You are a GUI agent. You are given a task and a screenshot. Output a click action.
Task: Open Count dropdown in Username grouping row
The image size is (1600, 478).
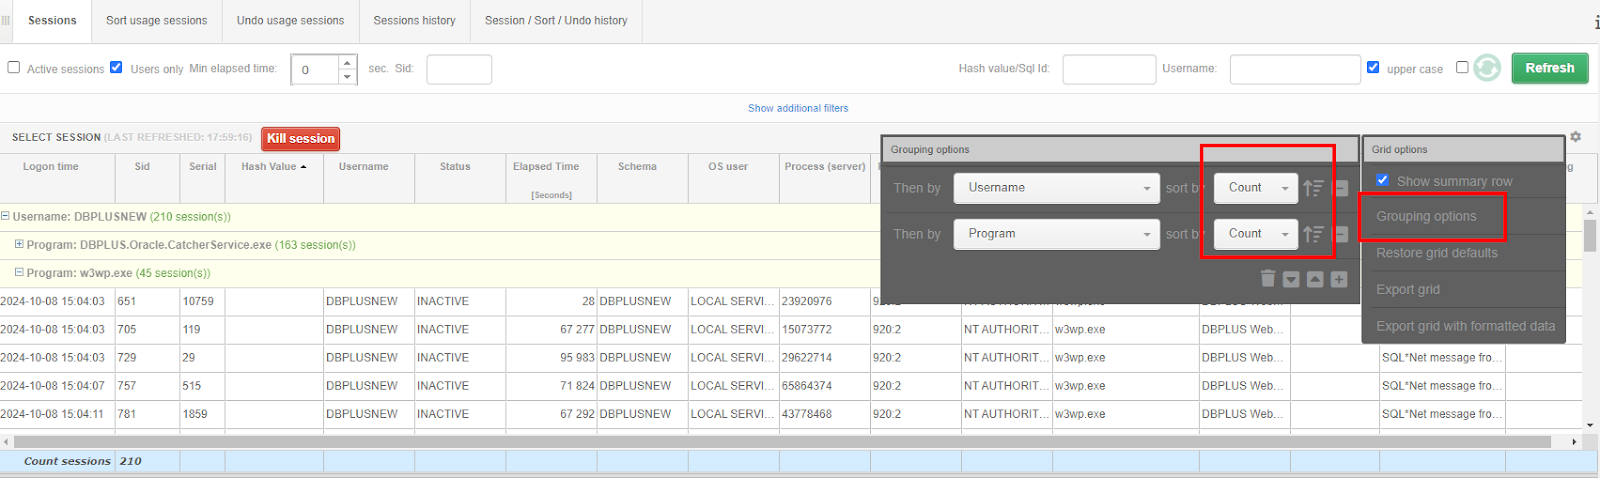click(x=1256, y=188)
